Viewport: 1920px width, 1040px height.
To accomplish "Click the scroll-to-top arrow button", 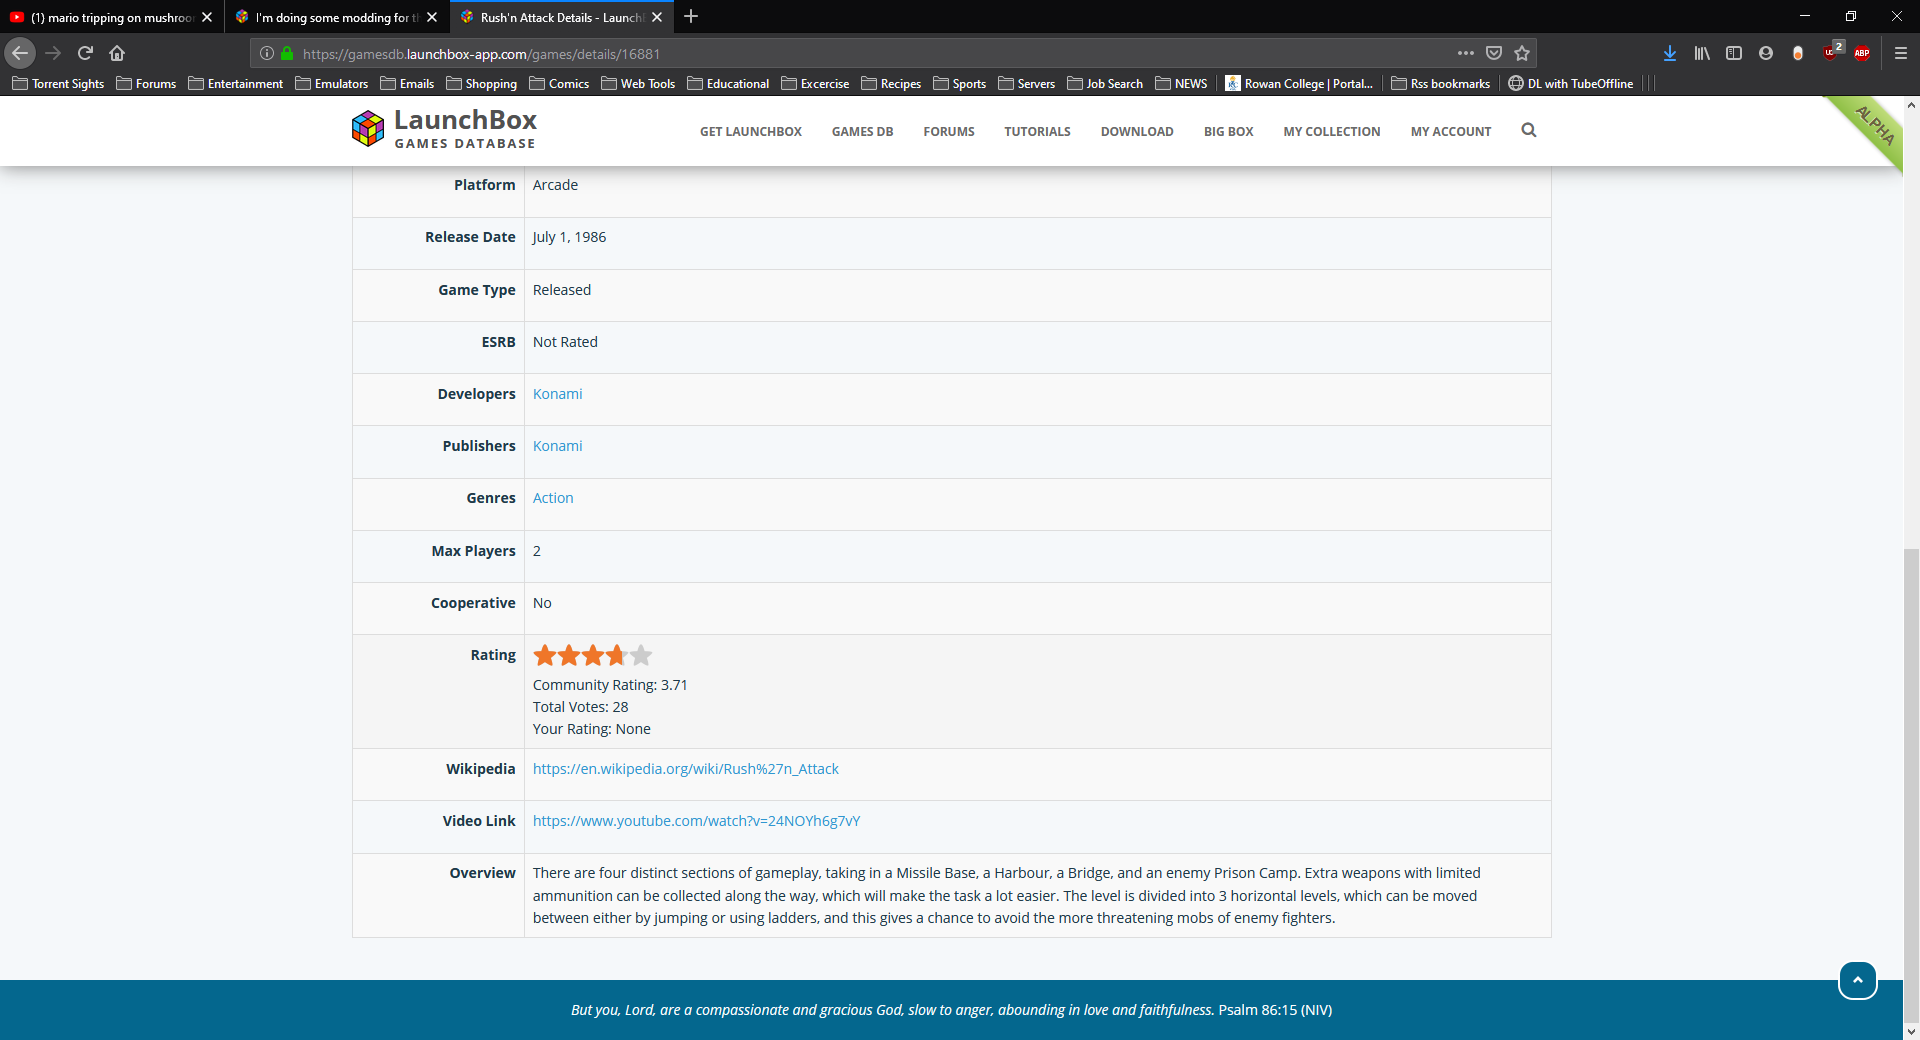I will pos(1858,980).
